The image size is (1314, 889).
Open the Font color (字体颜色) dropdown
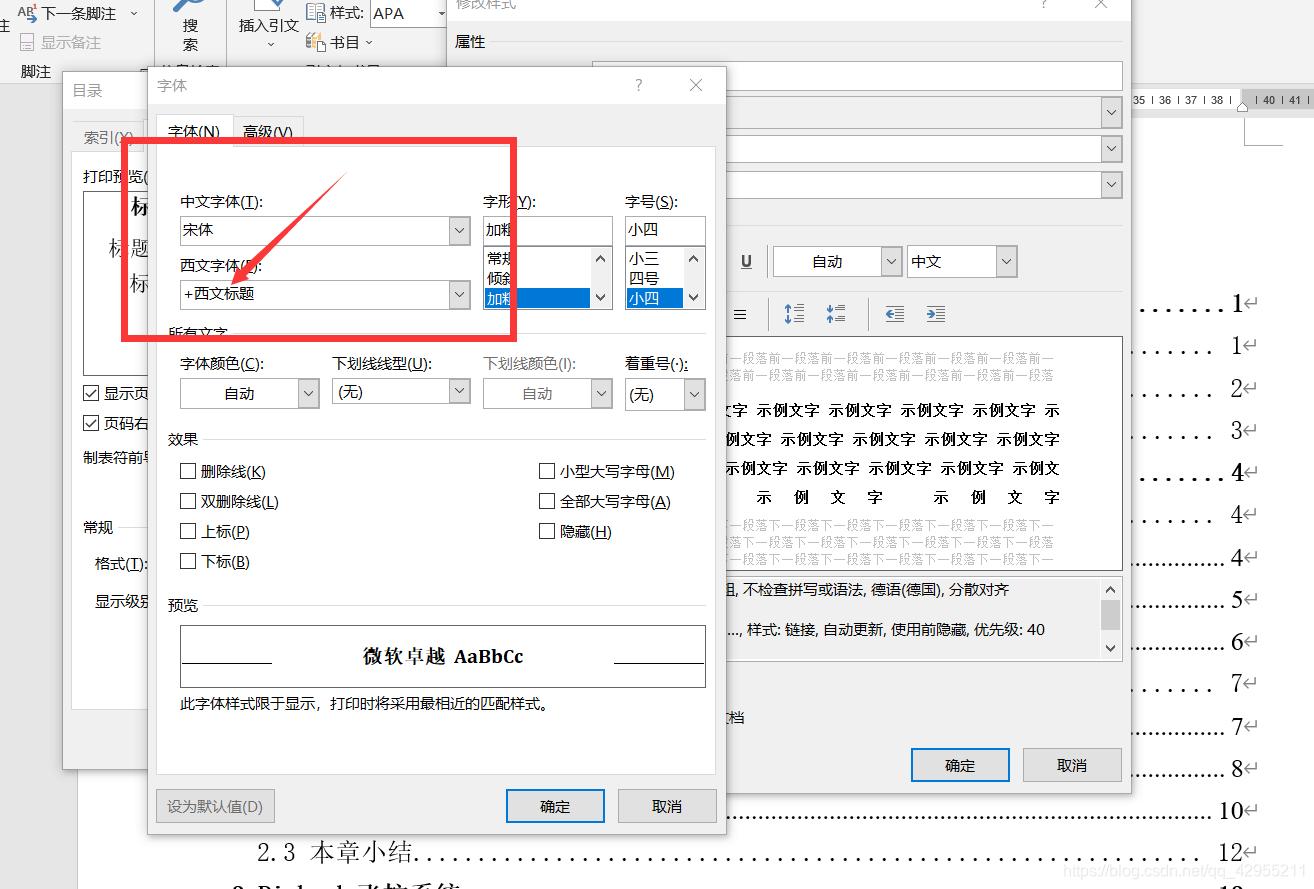point(308,394)
